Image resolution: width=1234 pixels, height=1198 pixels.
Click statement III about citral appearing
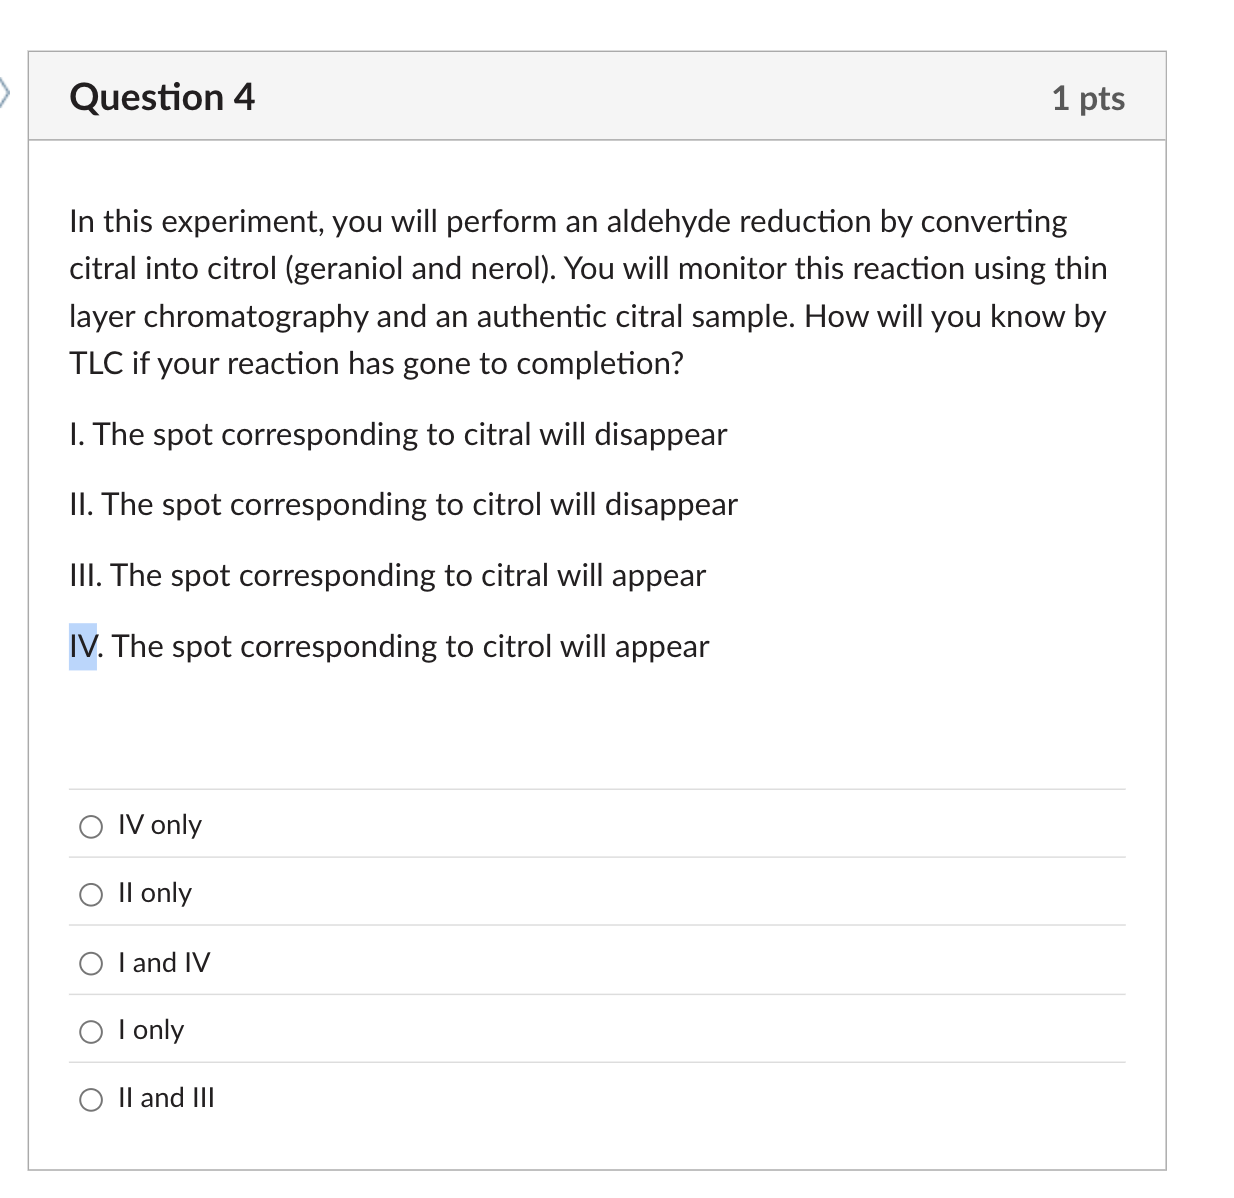[387, 576]
